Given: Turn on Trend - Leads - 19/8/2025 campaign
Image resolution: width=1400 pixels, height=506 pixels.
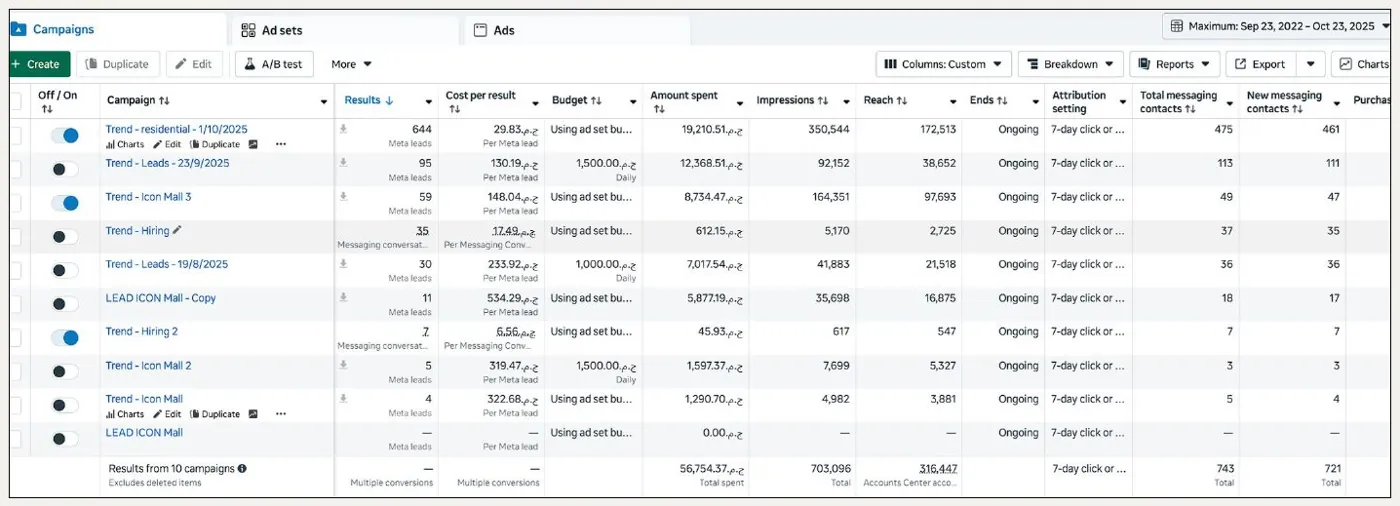Looking at the screenshot, I should click(x=64, y=270).
